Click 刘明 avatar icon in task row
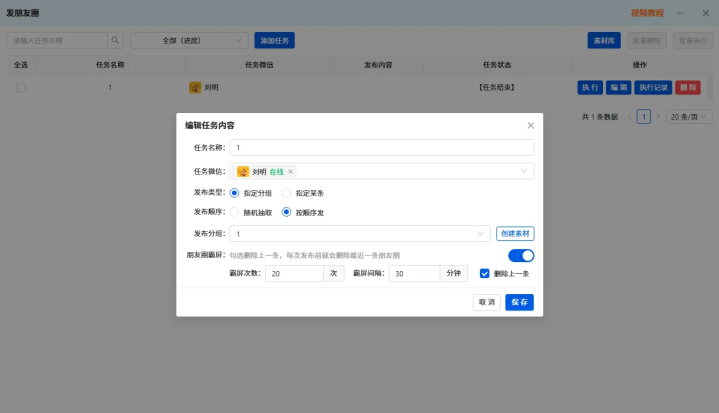This screenshot has width=719, height=413. [195, 87]
